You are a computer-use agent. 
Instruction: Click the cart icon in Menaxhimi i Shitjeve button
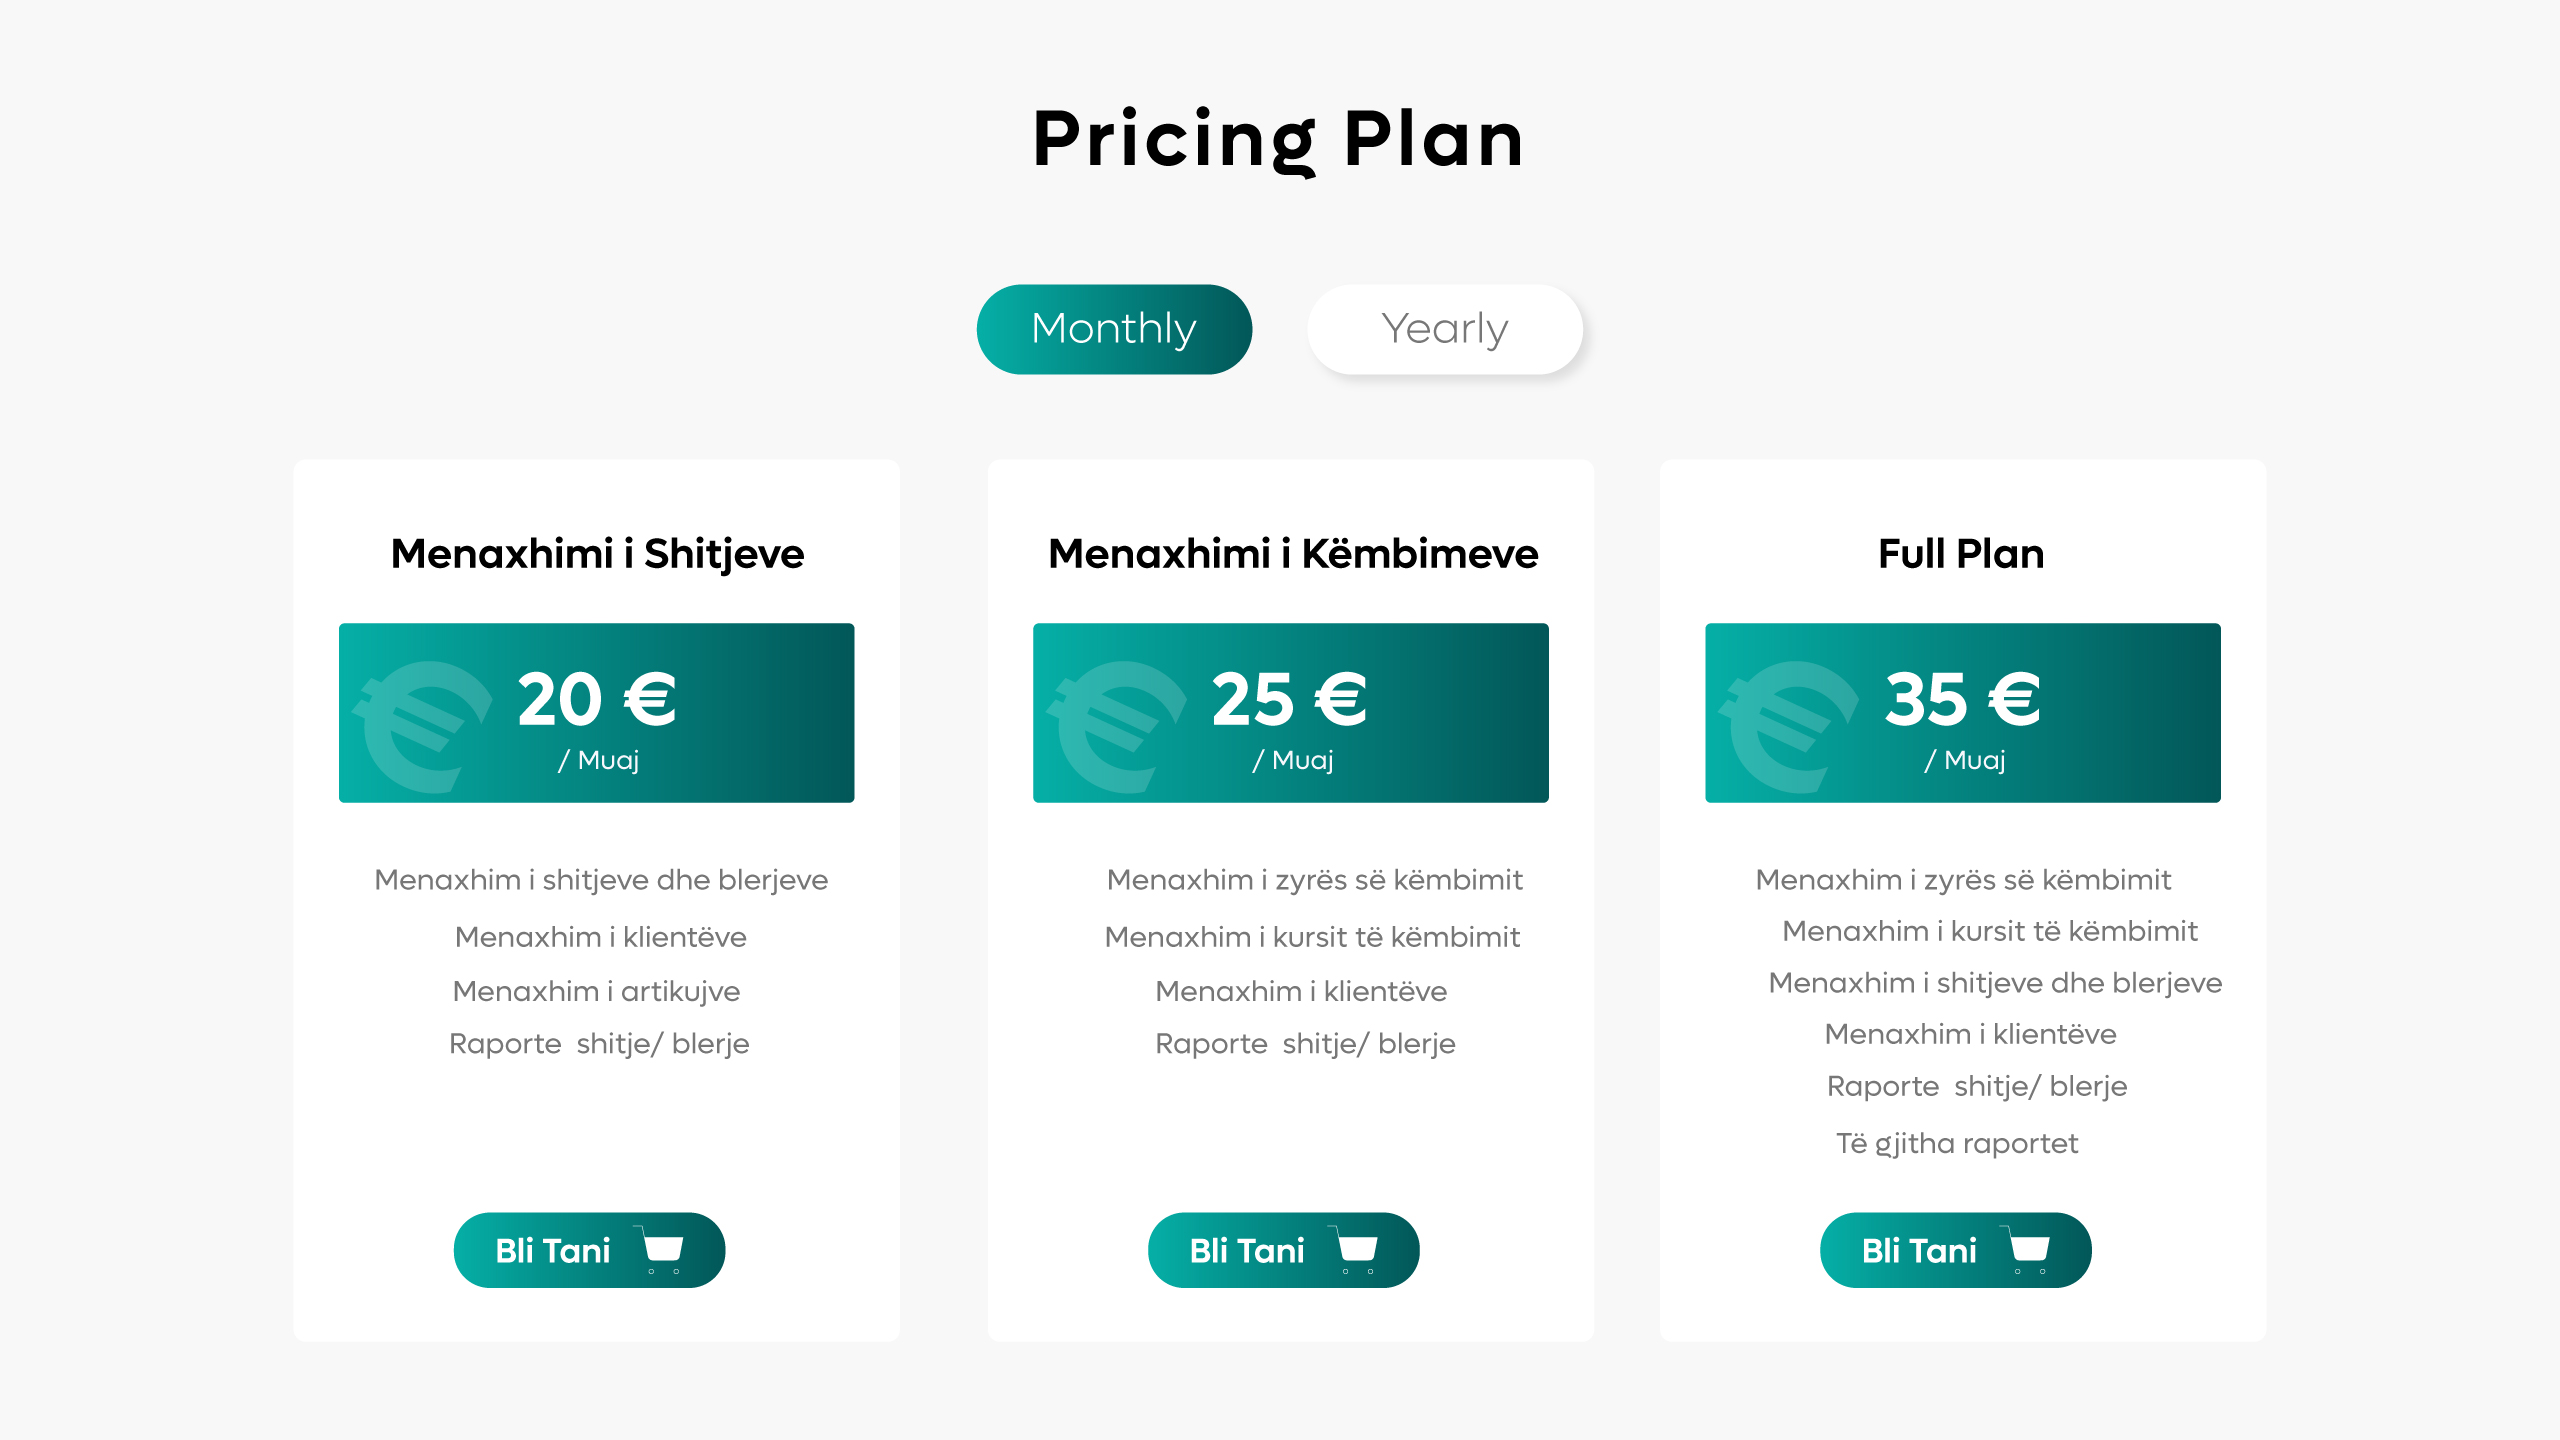pyautogui.click(x=662, y=1250)
